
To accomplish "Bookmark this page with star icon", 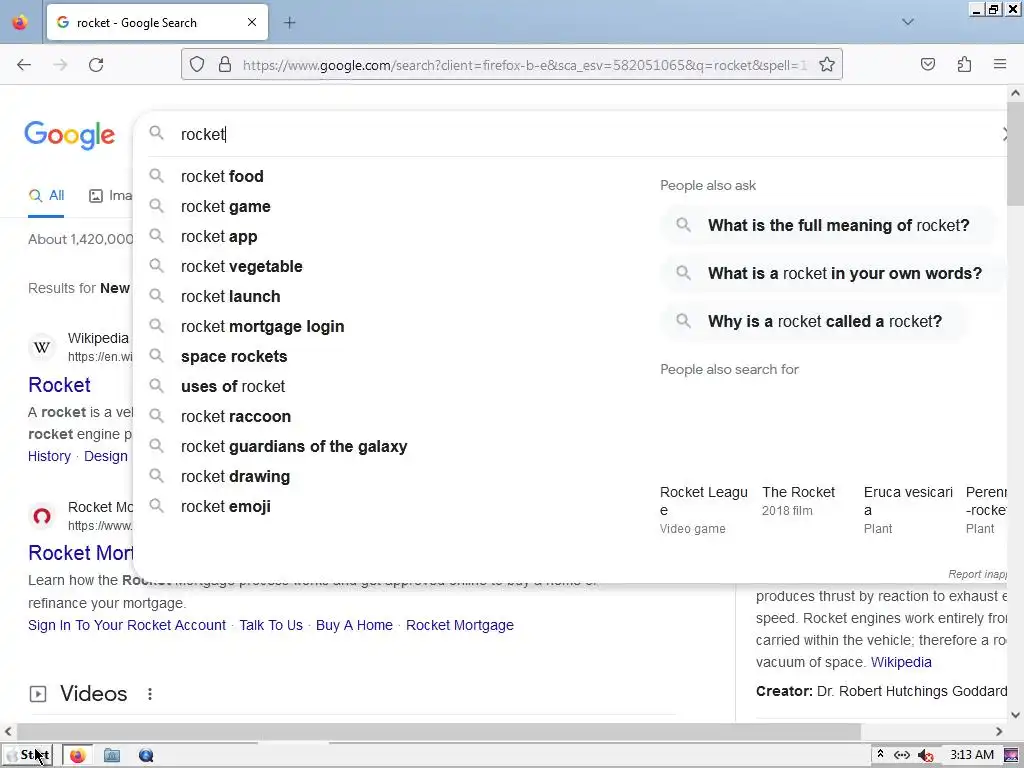I will tap(827, 65).
